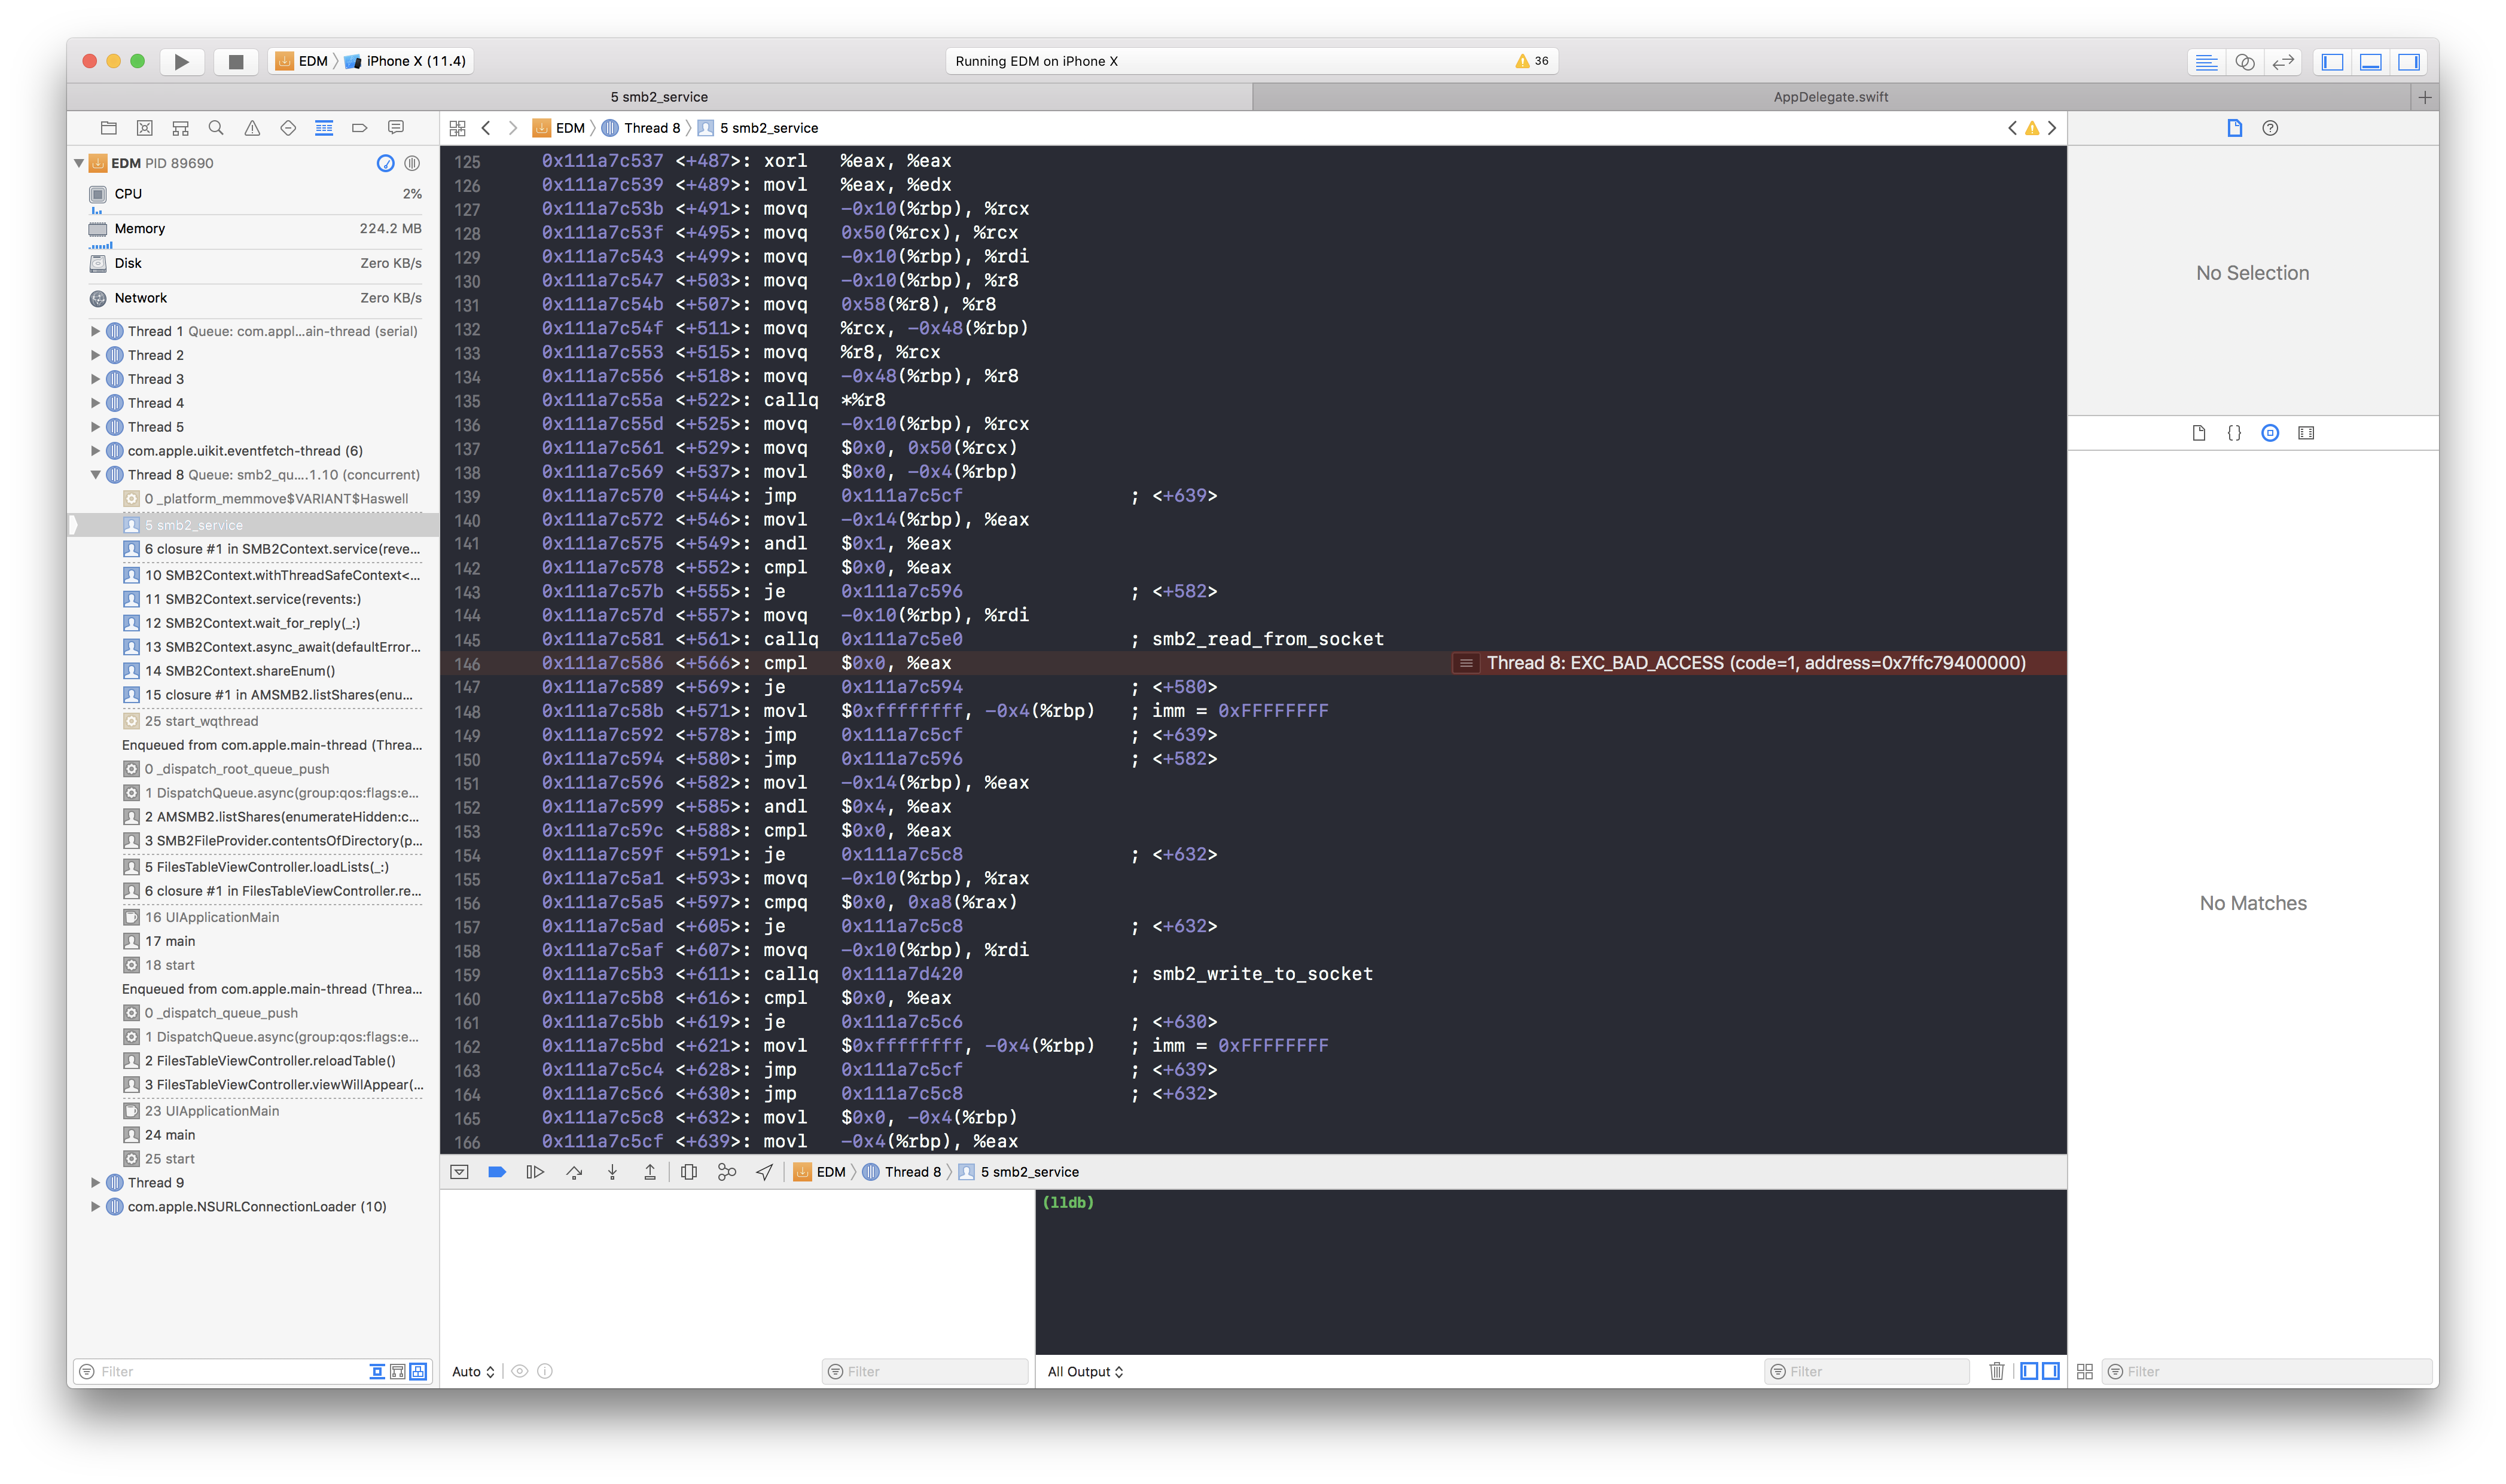Stop the running EDM app
2506x1484 pixels.
235,61
